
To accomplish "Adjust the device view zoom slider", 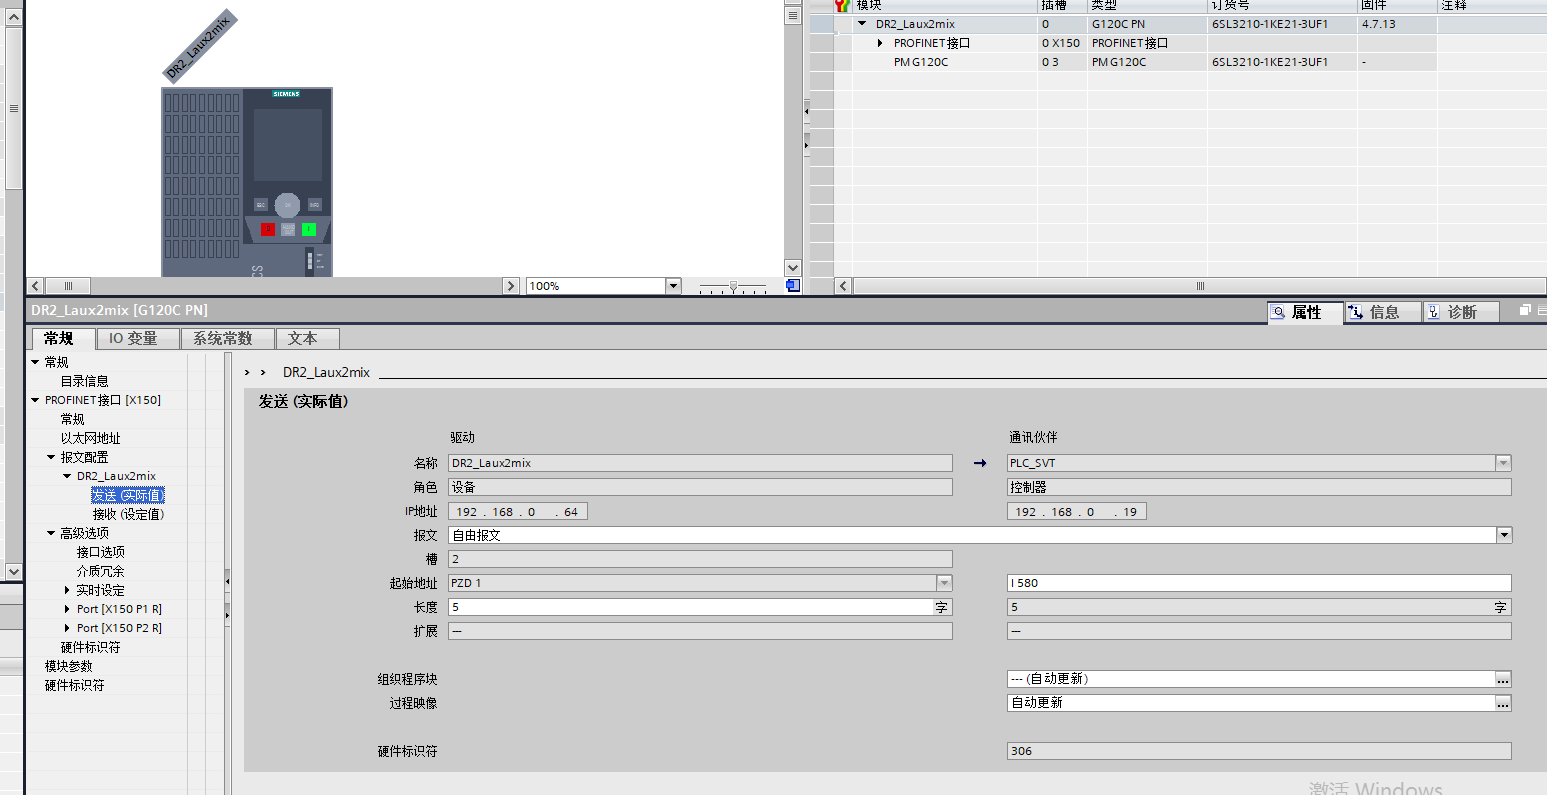I will click(x=733, y=286).
